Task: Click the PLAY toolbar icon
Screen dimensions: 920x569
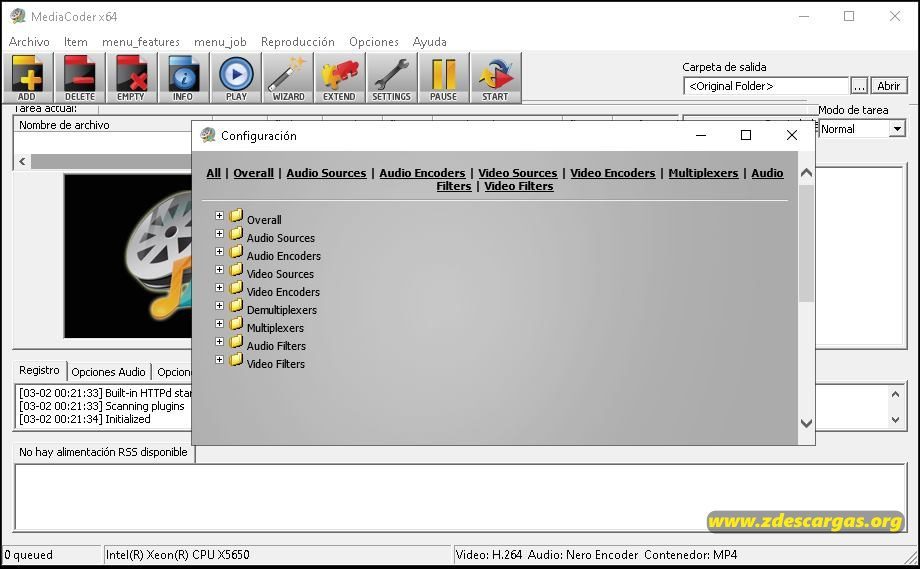Action: [x=236, y=77]
